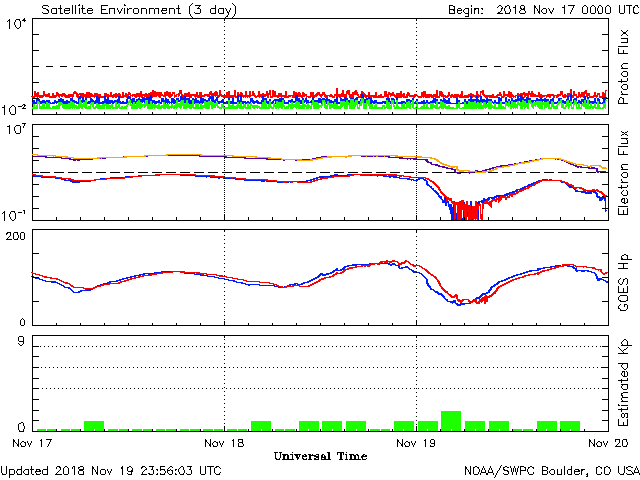This screenshot has width=640, height=480.
Task: Click the 'Proton Flux' axis label
Action: tap(623, 67)
